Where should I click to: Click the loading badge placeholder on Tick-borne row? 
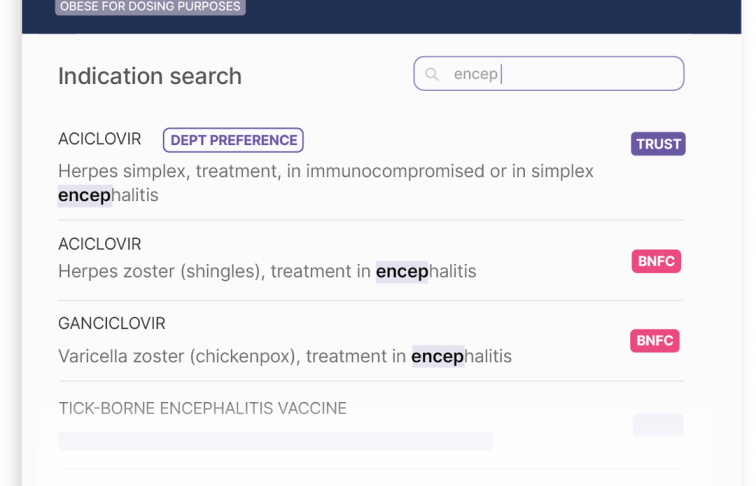click(x=658, y=425)
